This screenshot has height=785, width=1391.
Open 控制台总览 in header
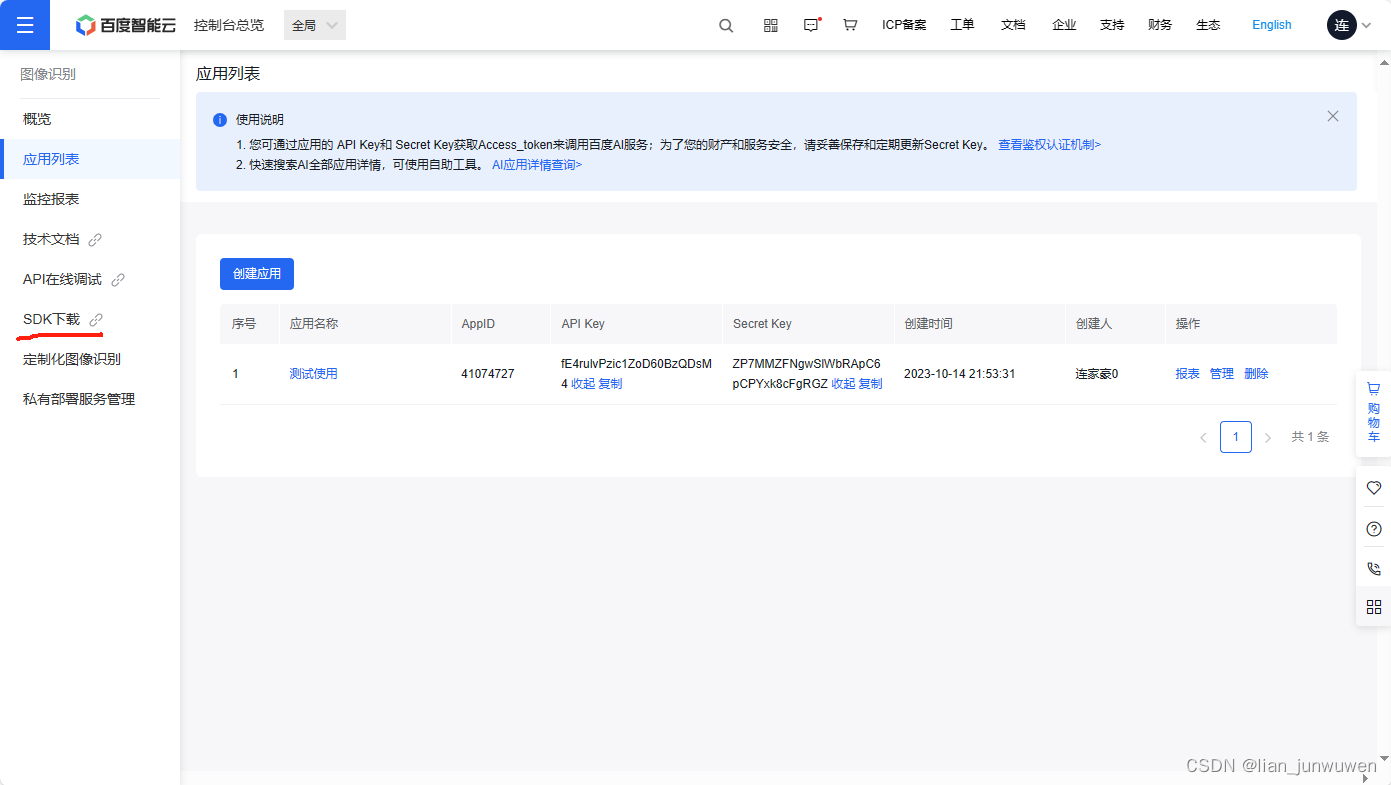click(x=229, y=25)
